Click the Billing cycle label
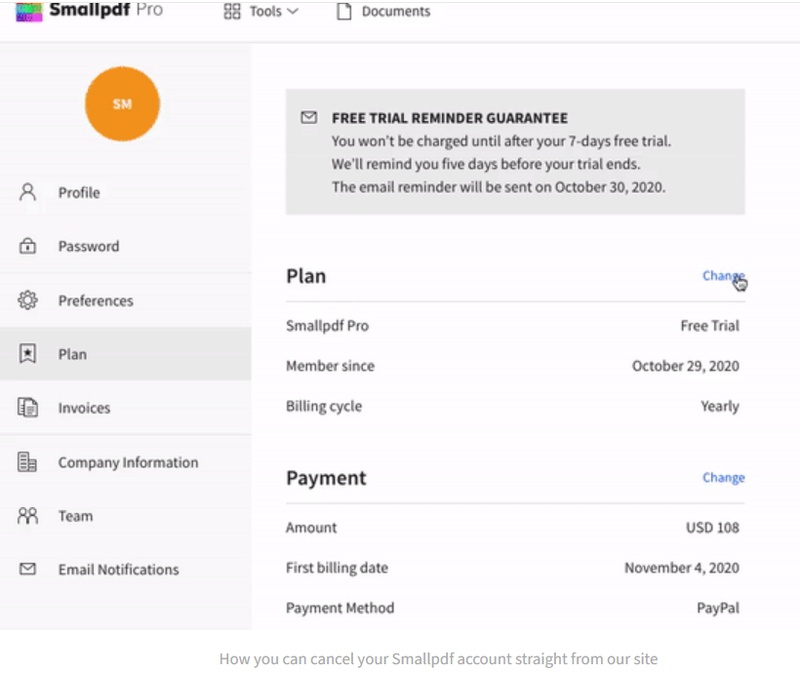The image size is (800, 673). point(324,406)
